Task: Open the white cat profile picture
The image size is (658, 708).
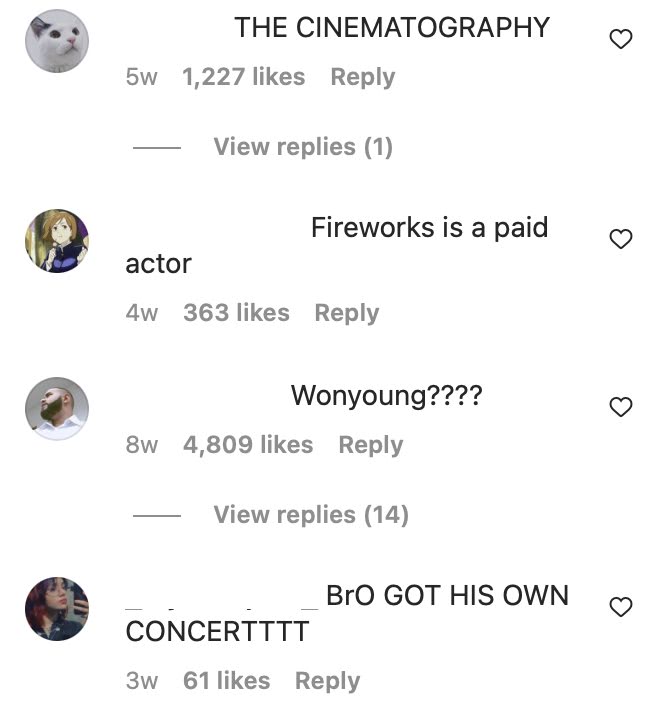Action: coord(57,41)
